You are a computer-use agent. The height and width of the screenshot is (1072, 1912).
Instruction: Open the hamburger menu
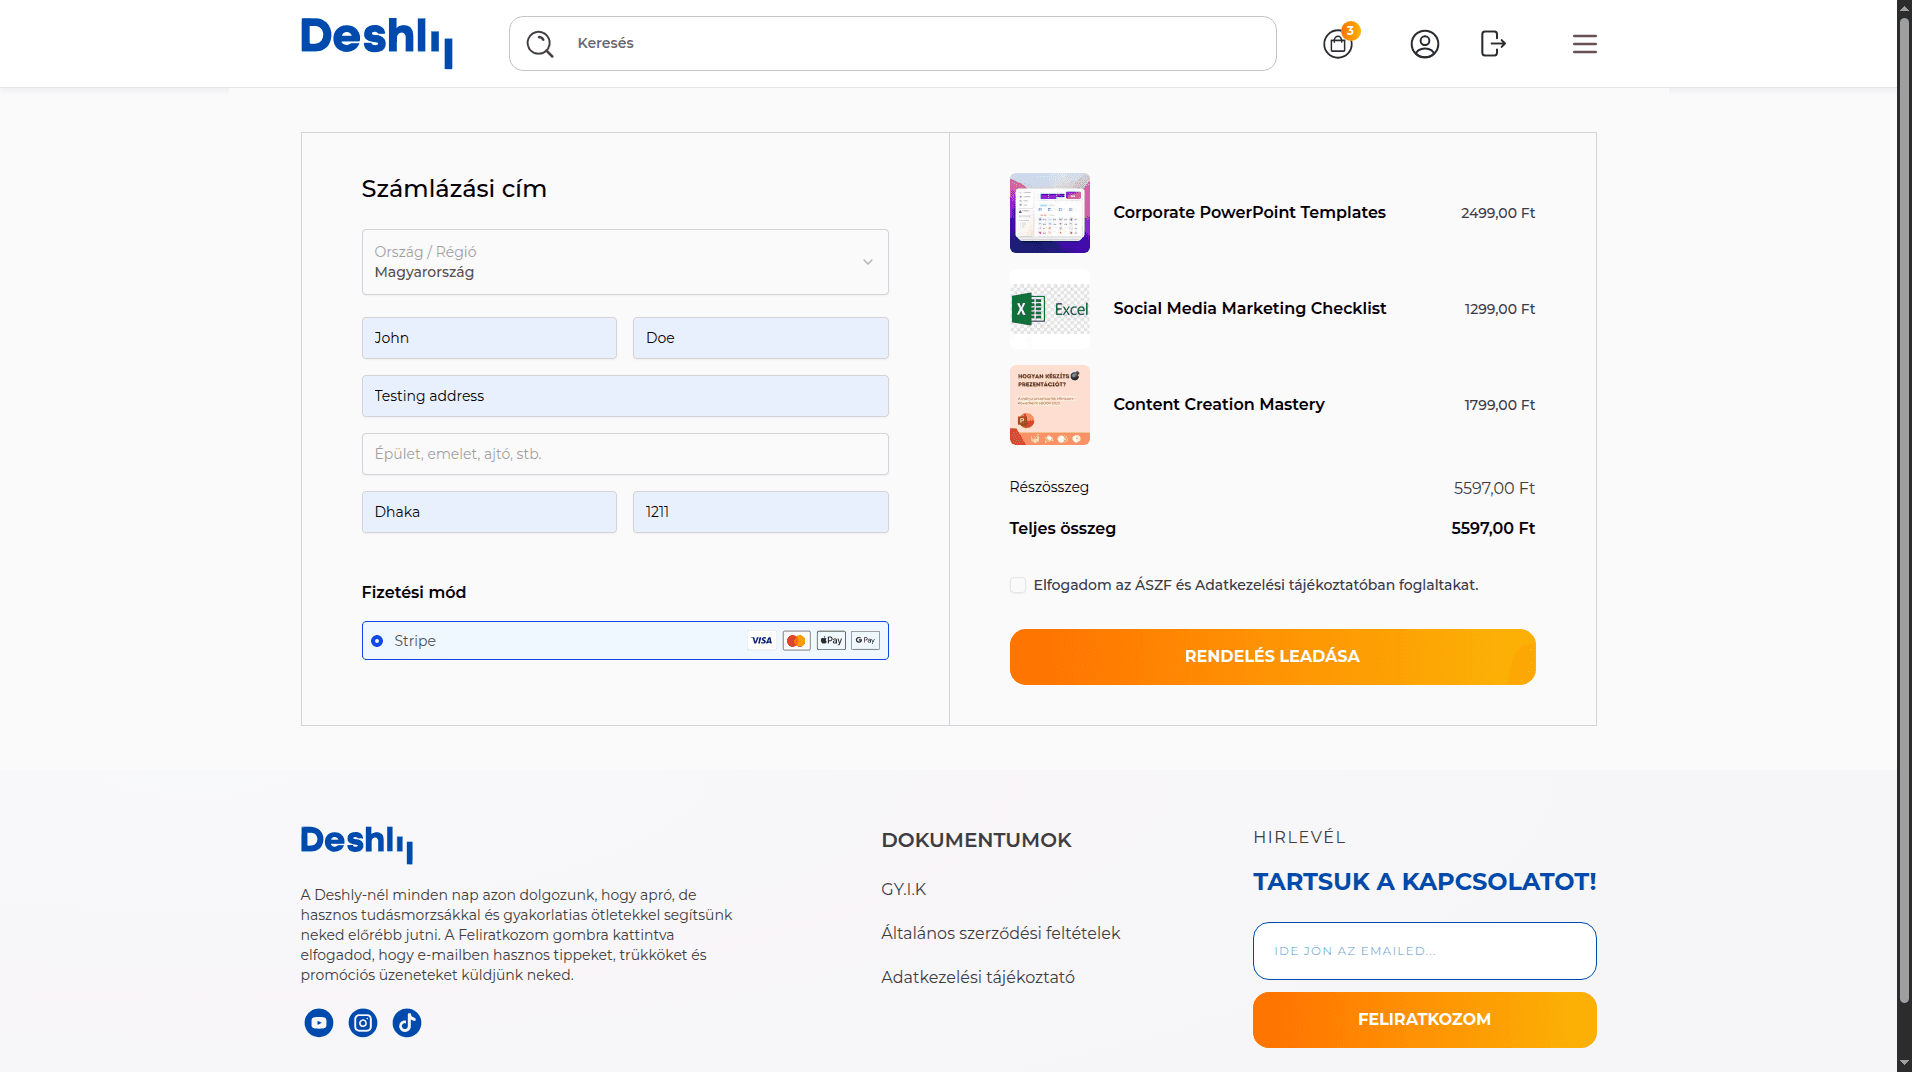pos(1584,44)
